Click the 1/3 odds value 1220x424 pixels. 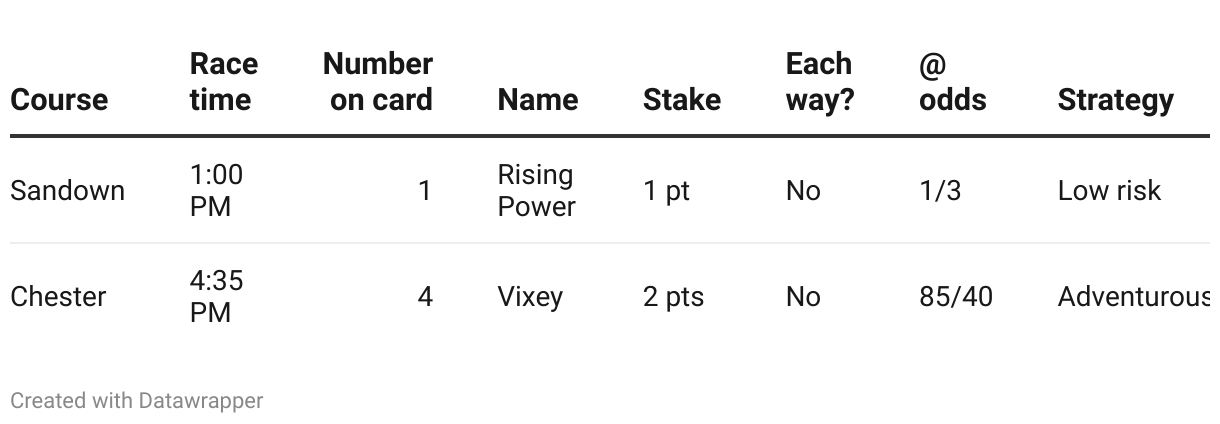click(x=940, y=191)
